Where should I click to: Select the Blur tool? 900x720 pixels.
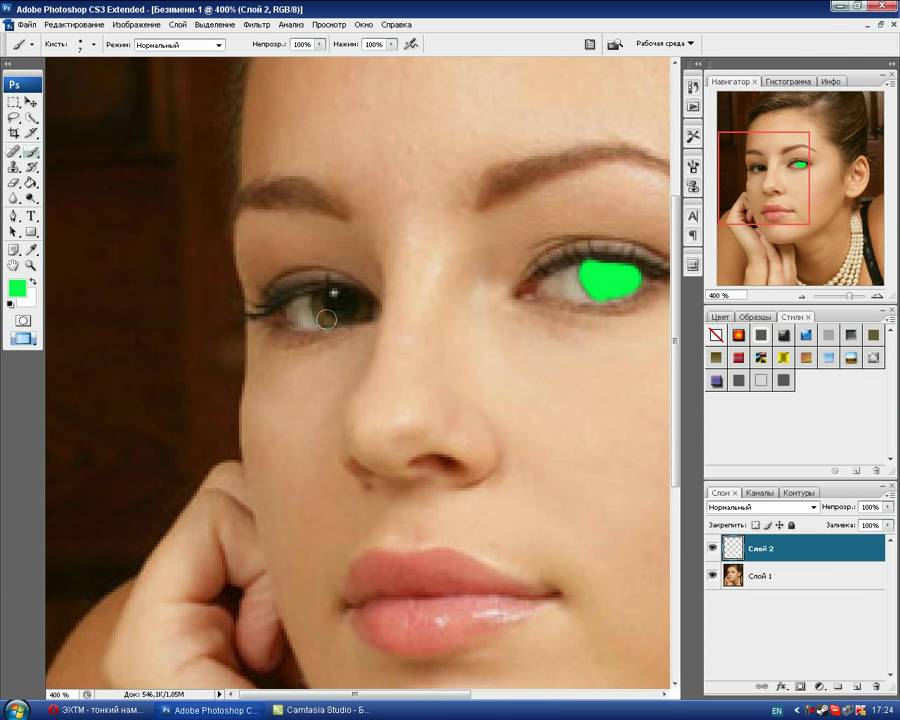(x=13, y=198)
